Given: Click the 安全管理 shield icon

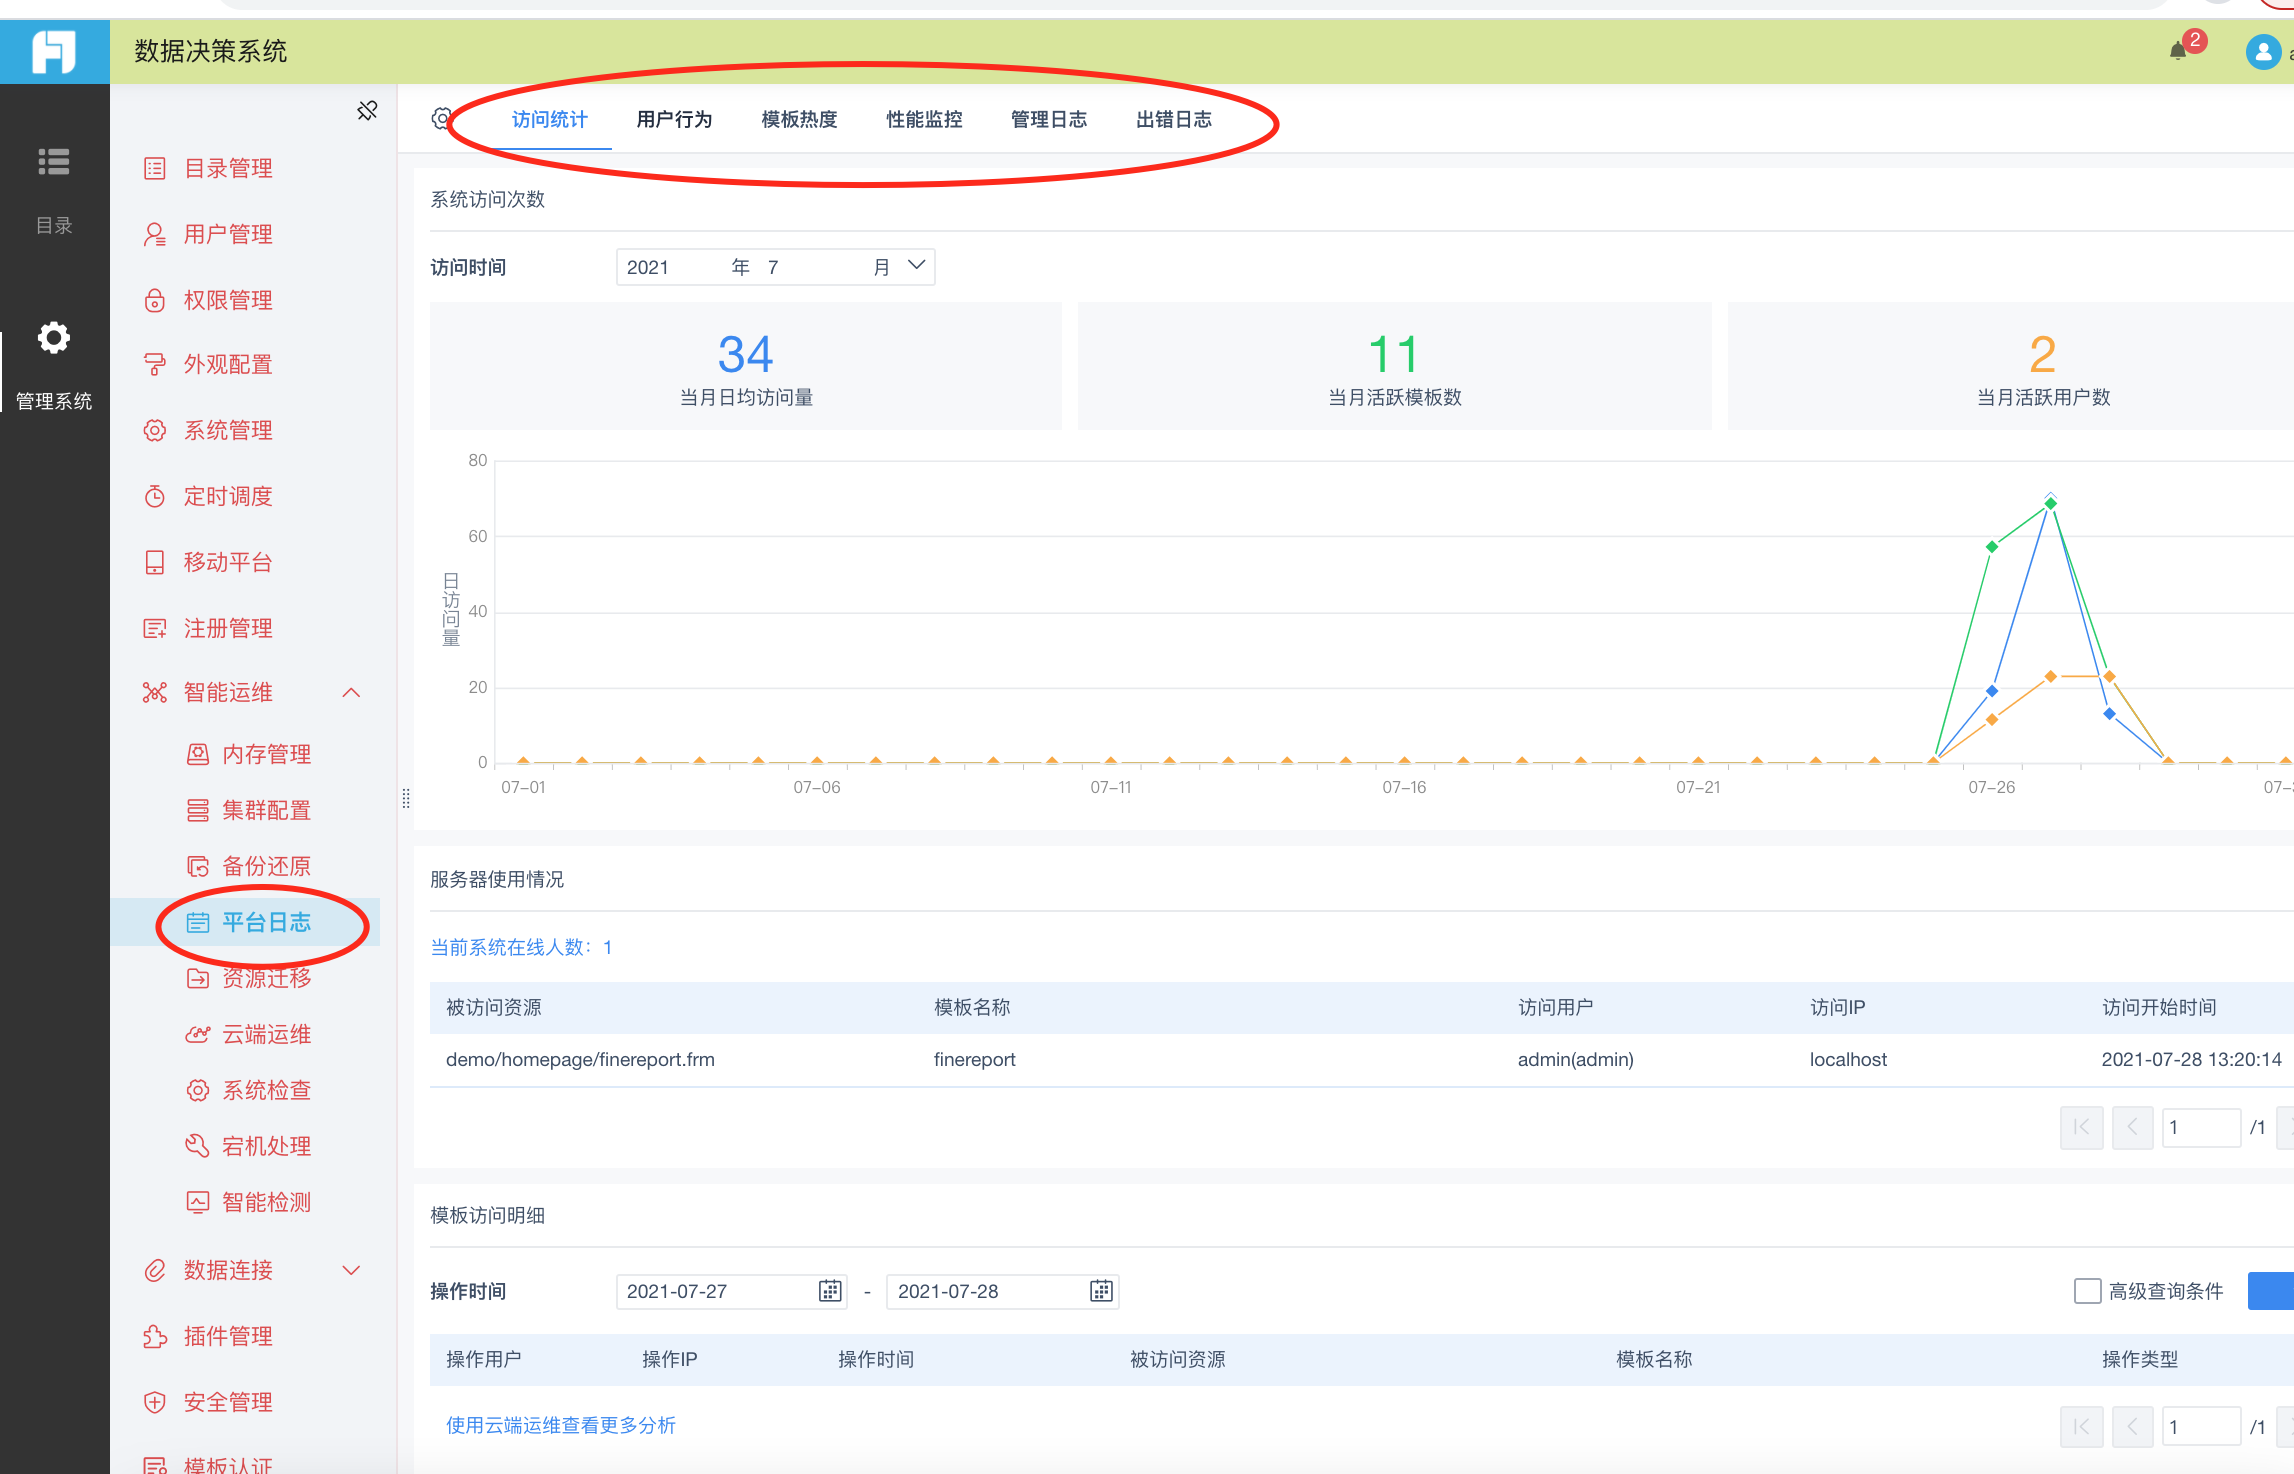Looking at the screenshot, I should [155, 1402].
